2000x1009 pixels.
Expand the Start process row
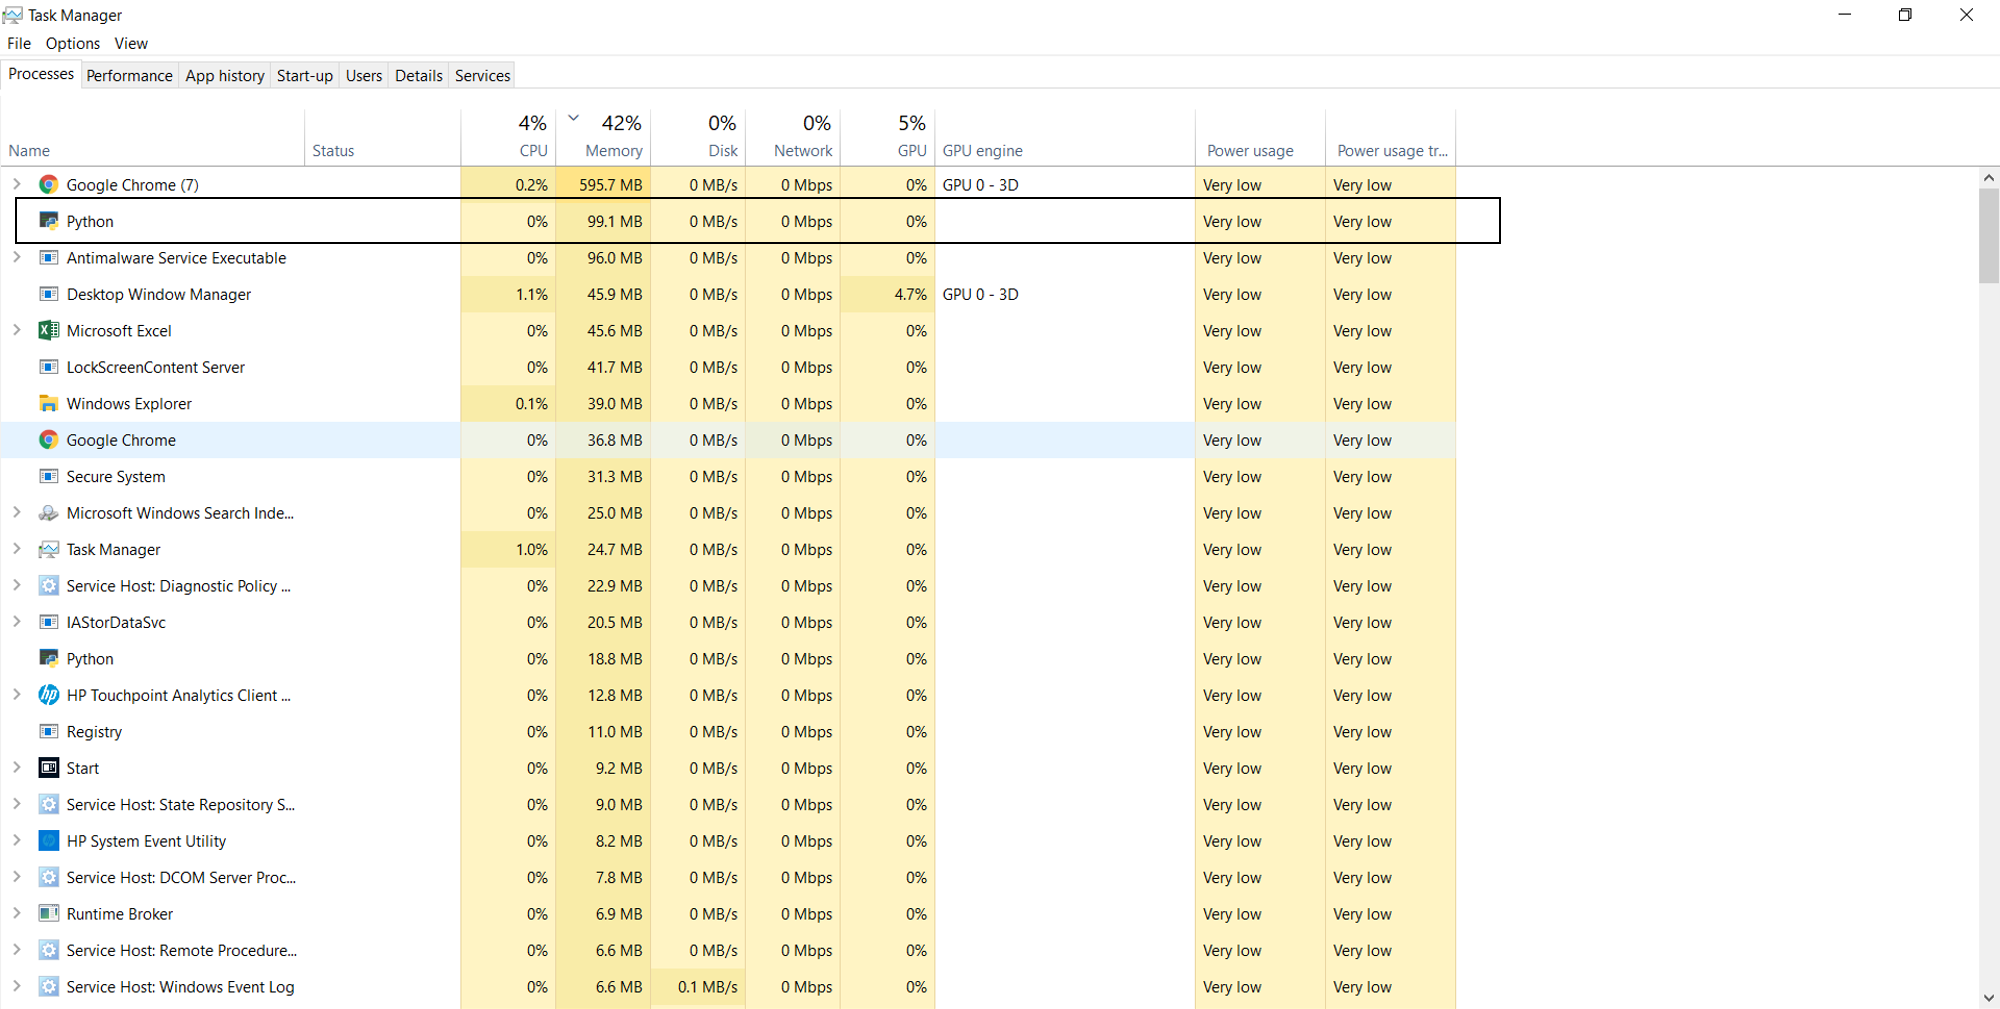(x=17, y=767)
